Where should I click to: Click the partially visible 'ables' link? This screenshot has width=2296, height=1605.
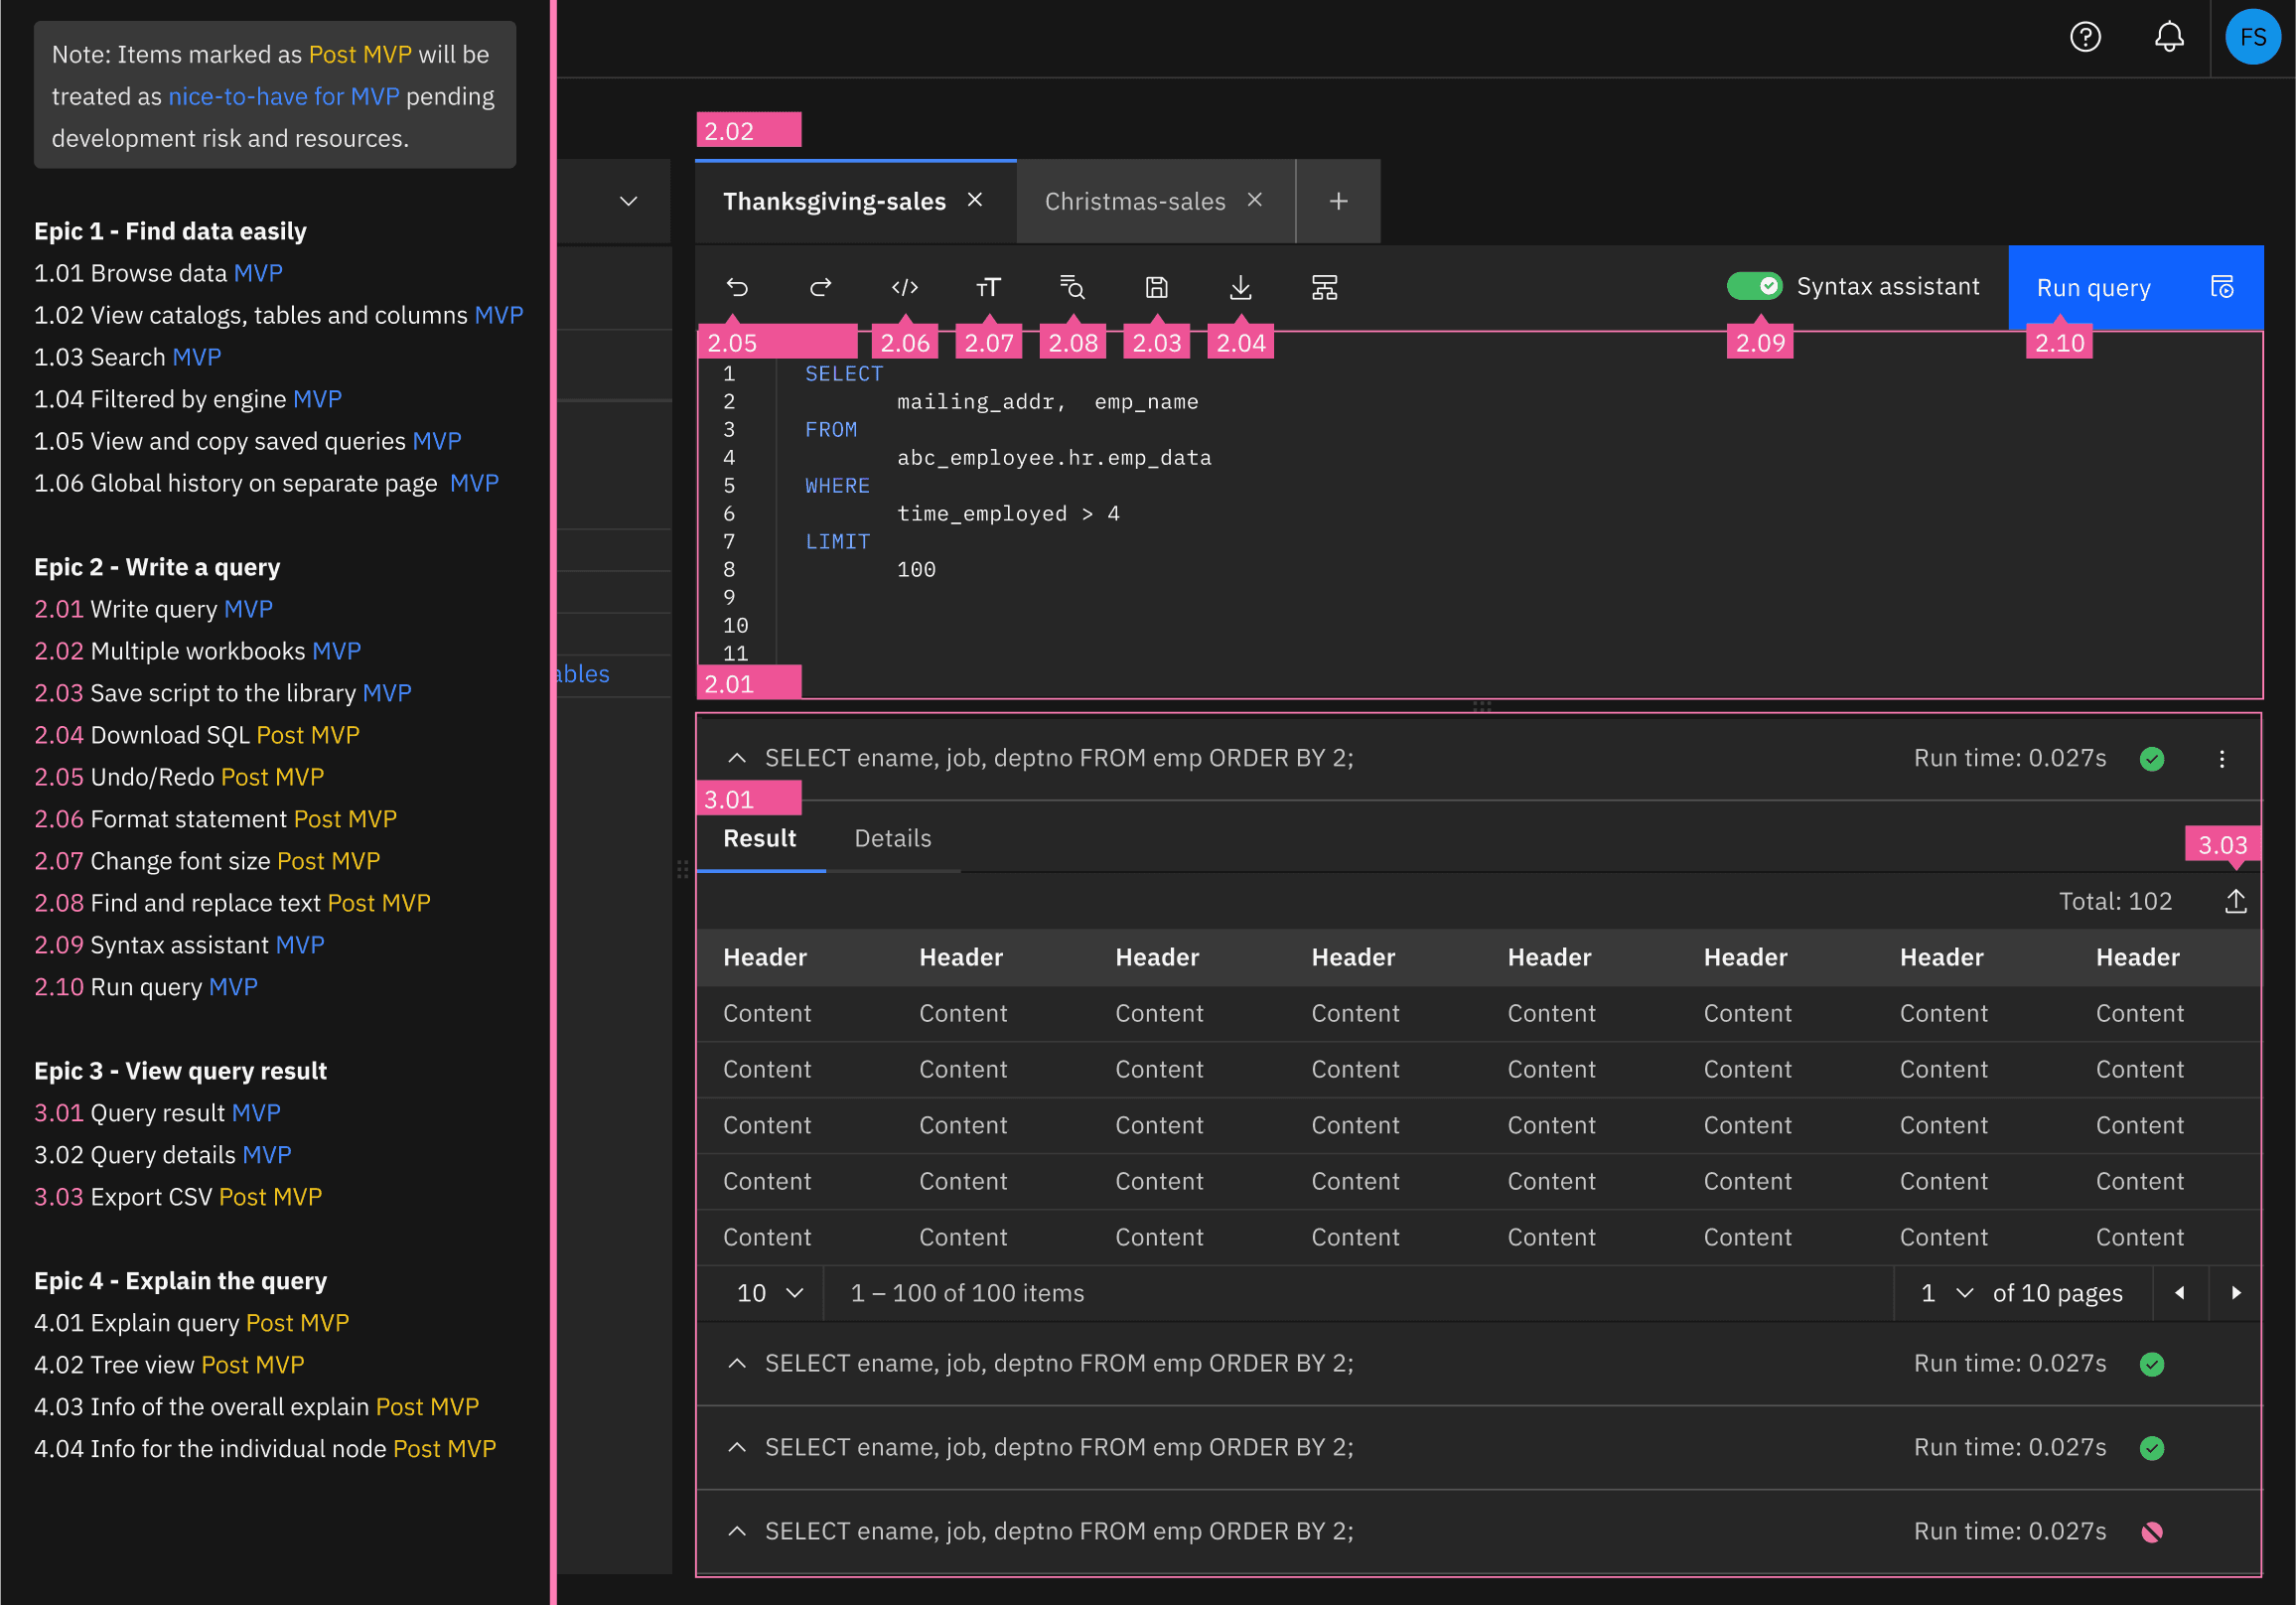pos(582,674)
